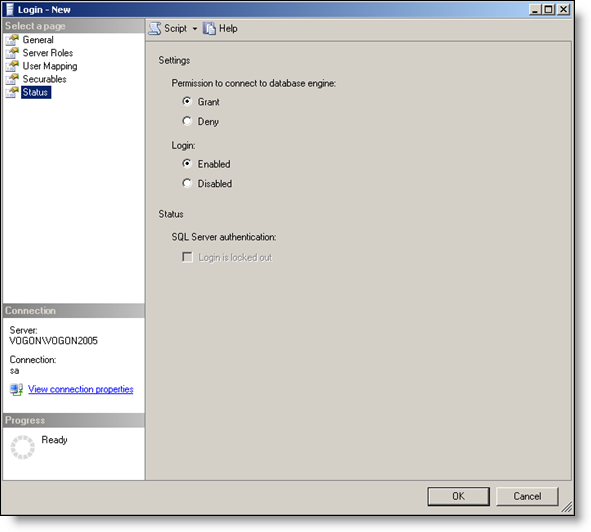This screenshot has height=532, width=591.
Task: Confirm with the OK button
Action: pos(458,496)
